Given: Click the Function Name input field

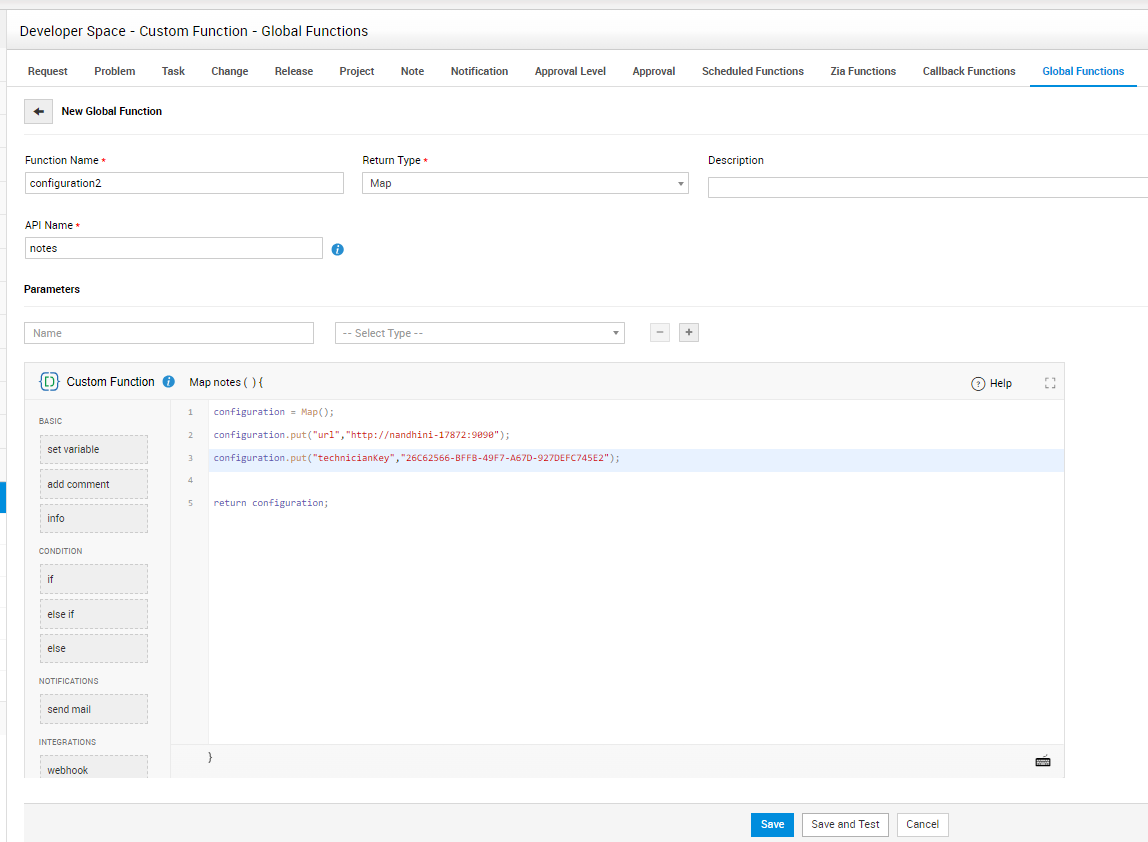Looking at the screenshot, I should coord(184,183).
